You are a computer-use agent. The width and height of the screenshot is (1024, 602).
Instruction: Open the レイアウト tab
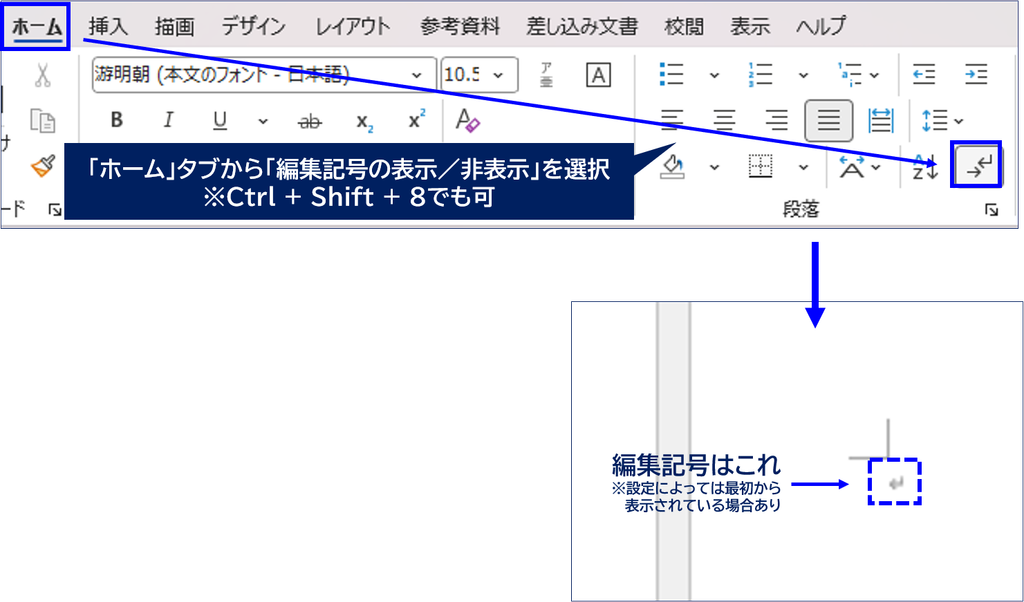[x=353, y=27]
